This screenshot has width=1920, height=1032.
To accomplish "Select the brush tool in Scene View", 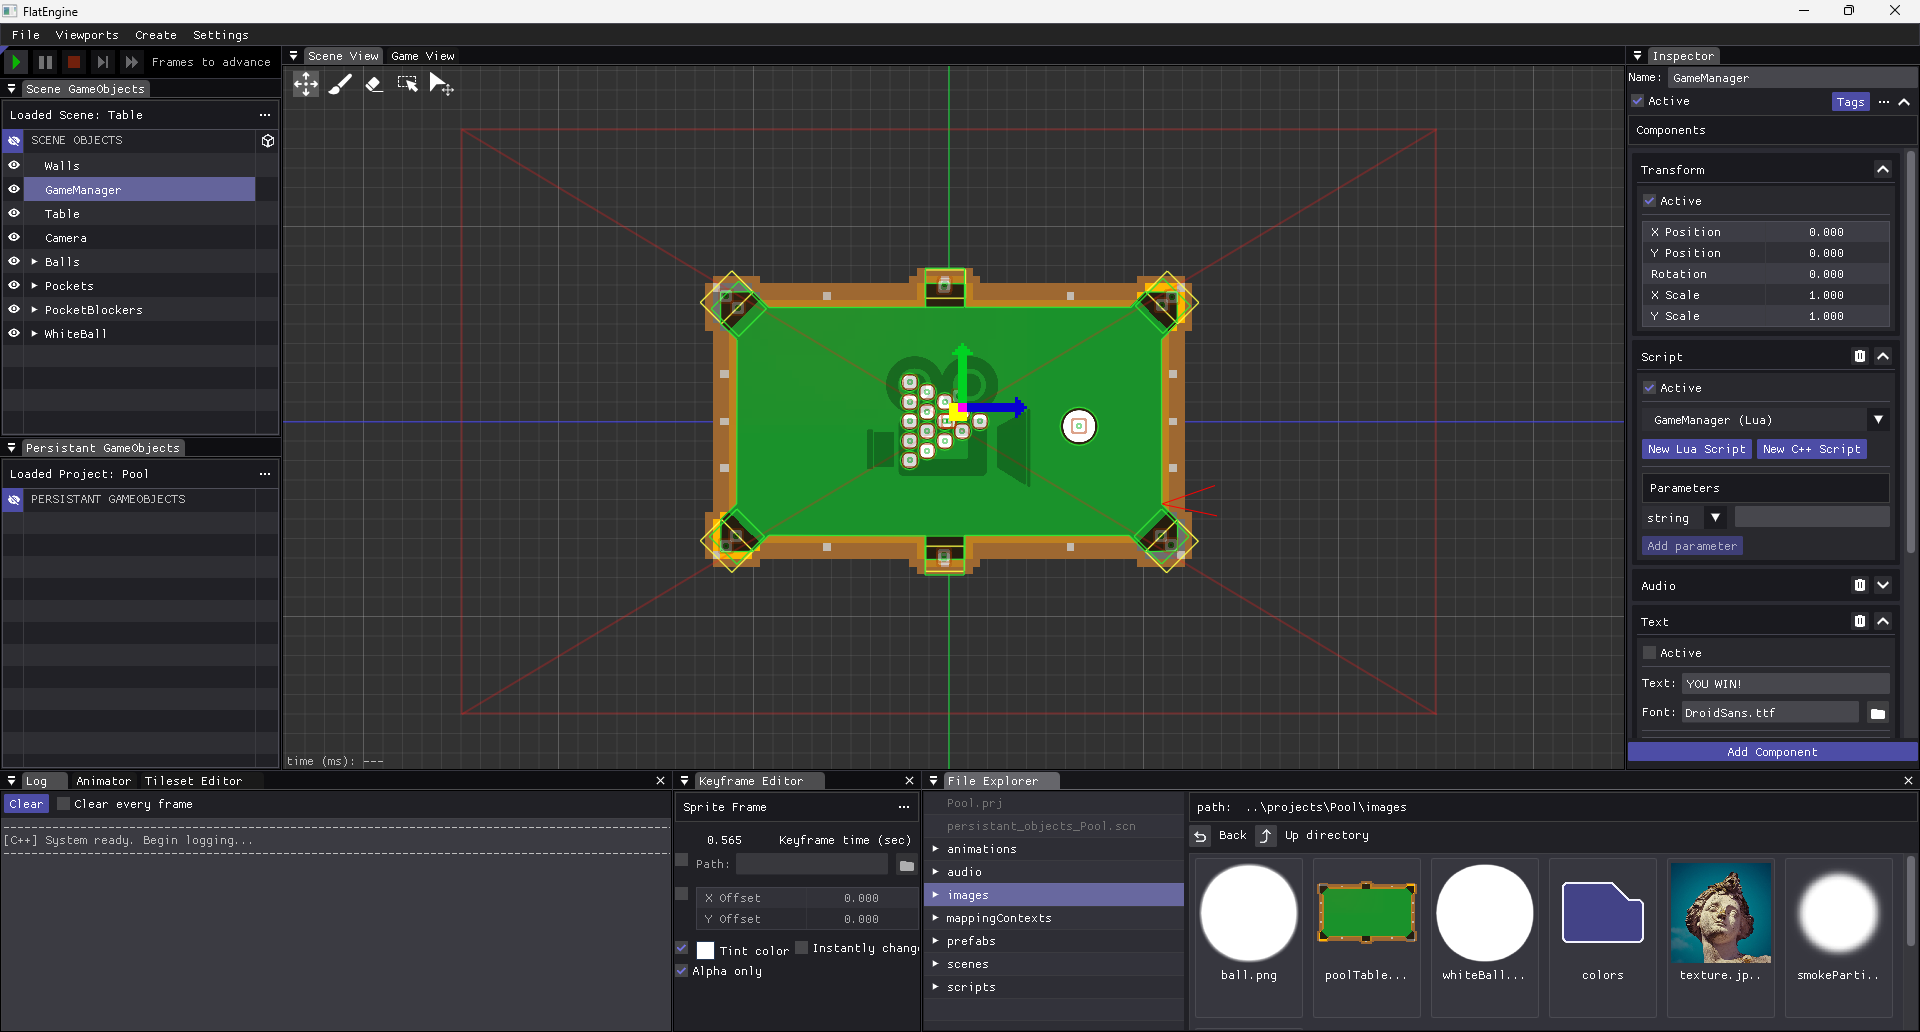I will pos(340,85).
